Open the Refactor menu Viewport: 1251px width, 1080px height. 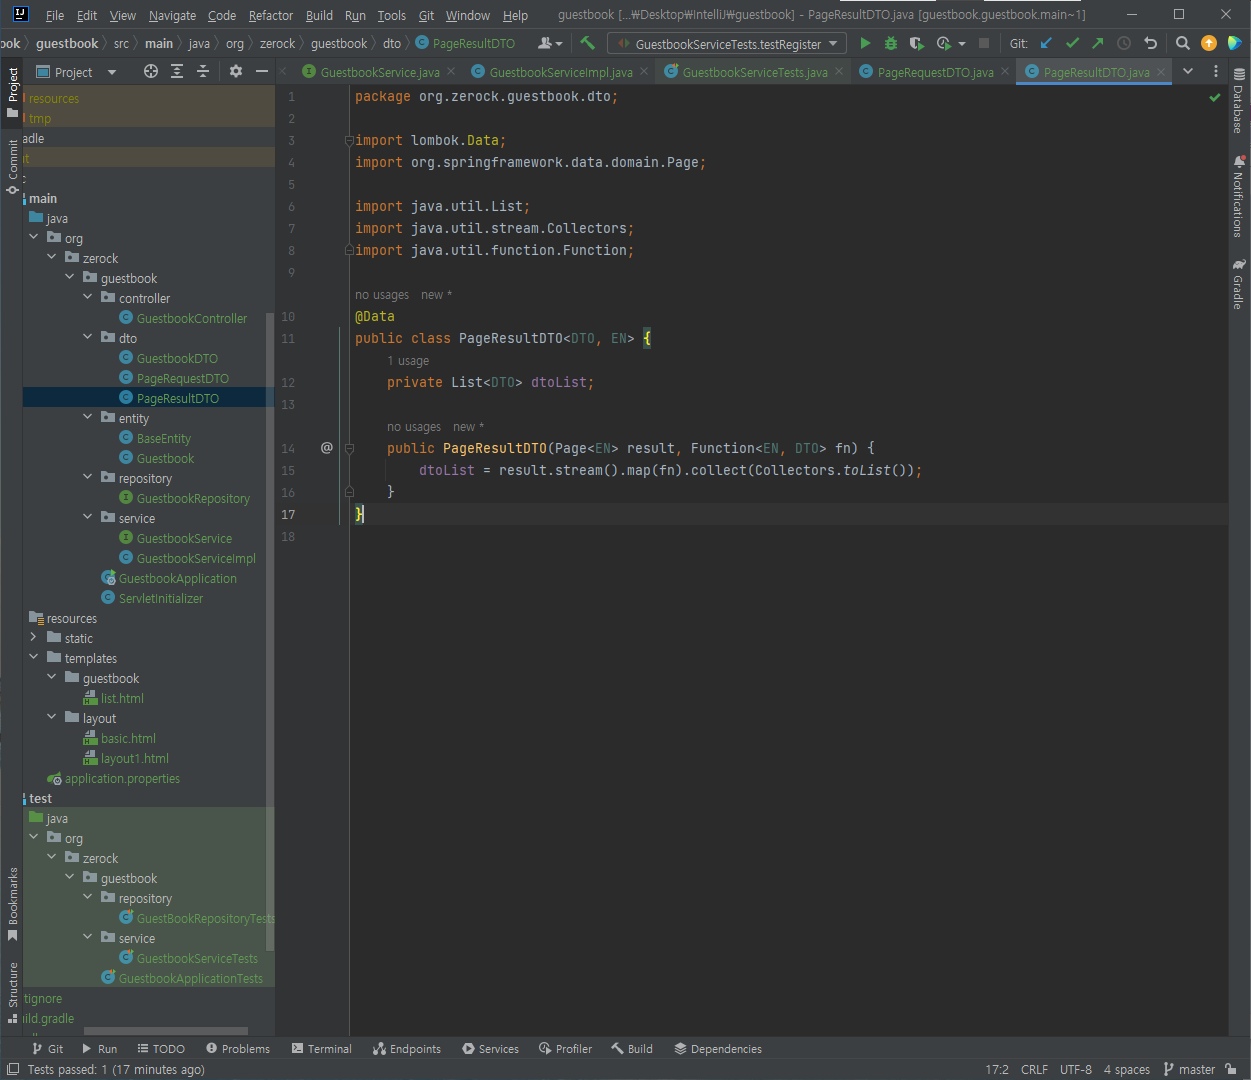tap(271, 15)
